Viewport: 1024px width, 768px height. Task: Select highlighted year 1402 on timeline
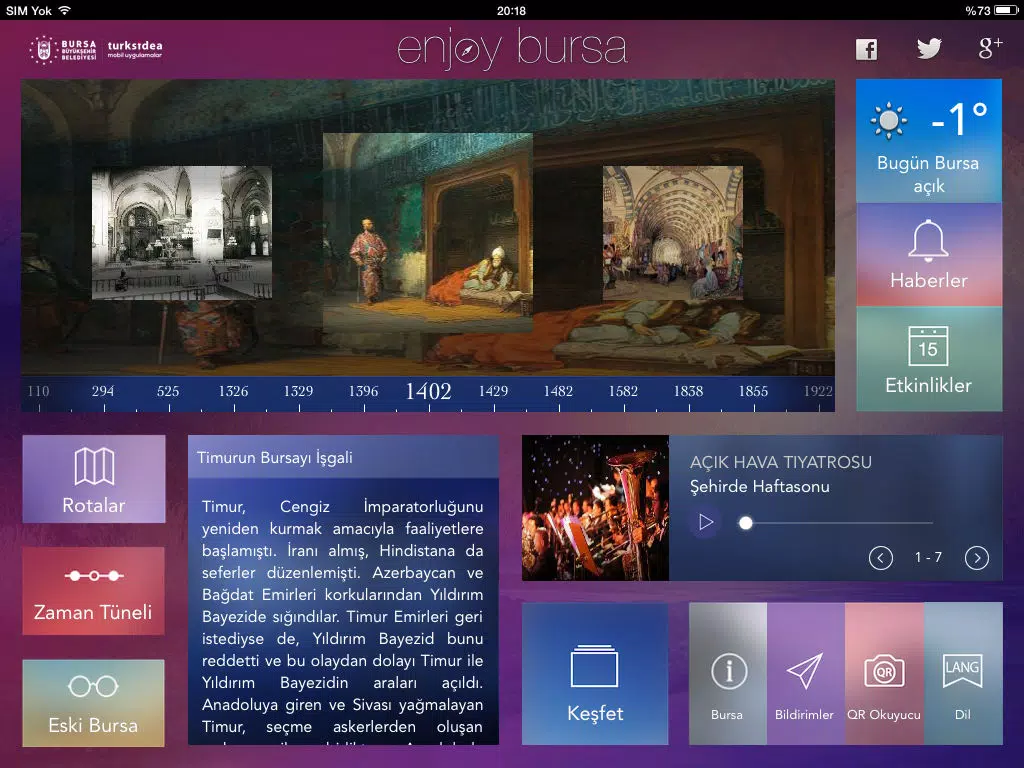coord(428,391)
